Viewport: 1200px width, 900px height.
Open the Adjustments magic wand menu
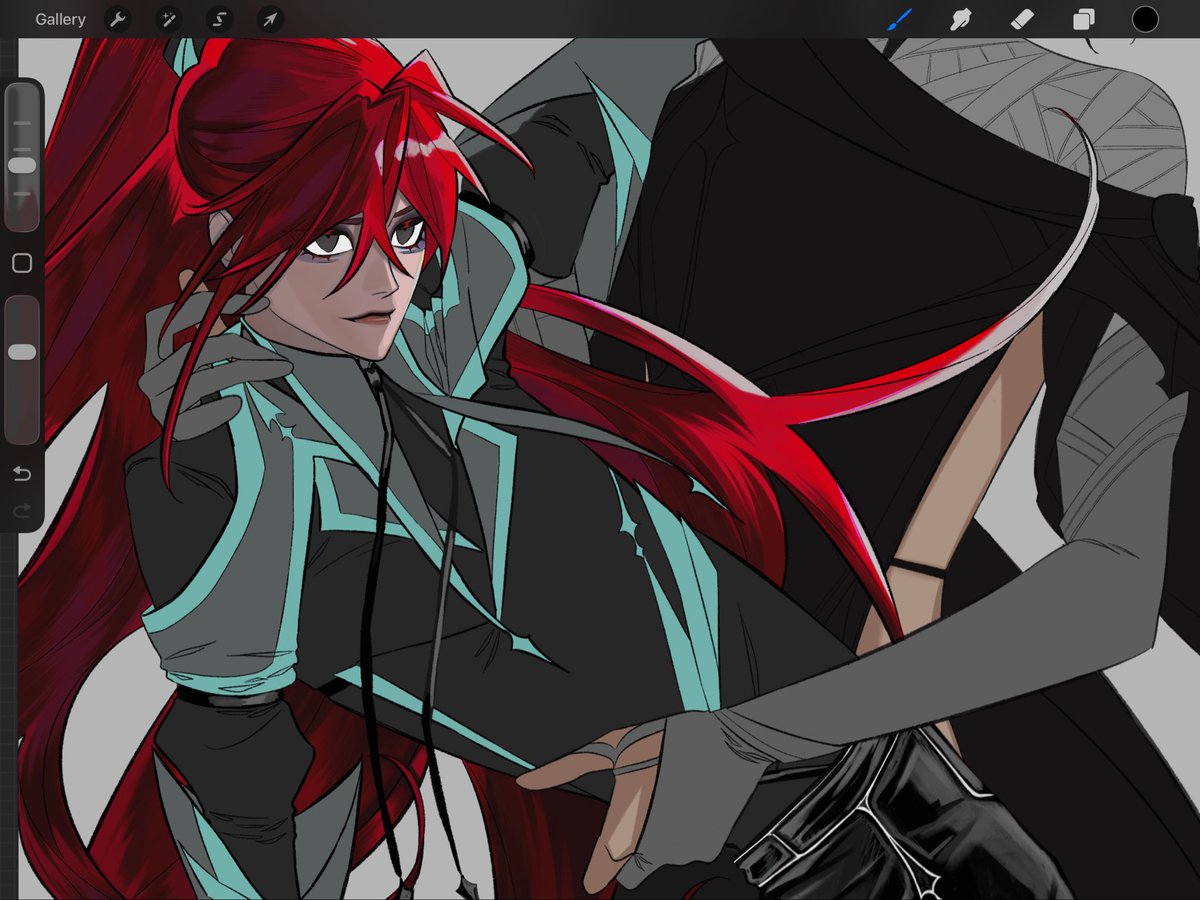click(168, 19)
